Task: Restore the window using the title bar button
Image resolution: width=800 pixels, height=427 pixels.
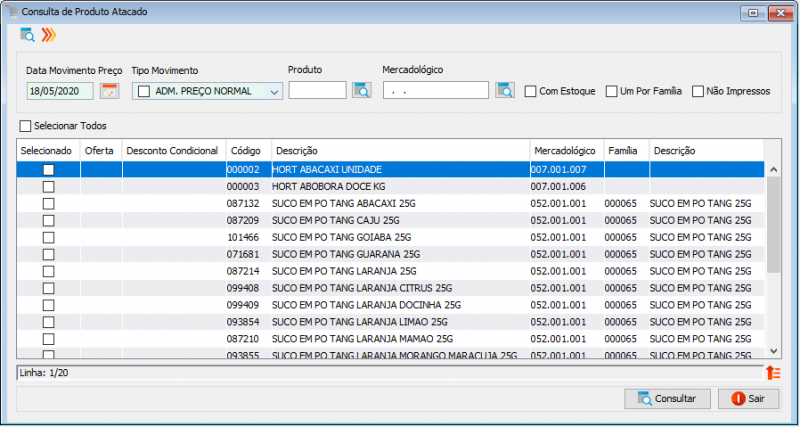Action: (753, 13)
